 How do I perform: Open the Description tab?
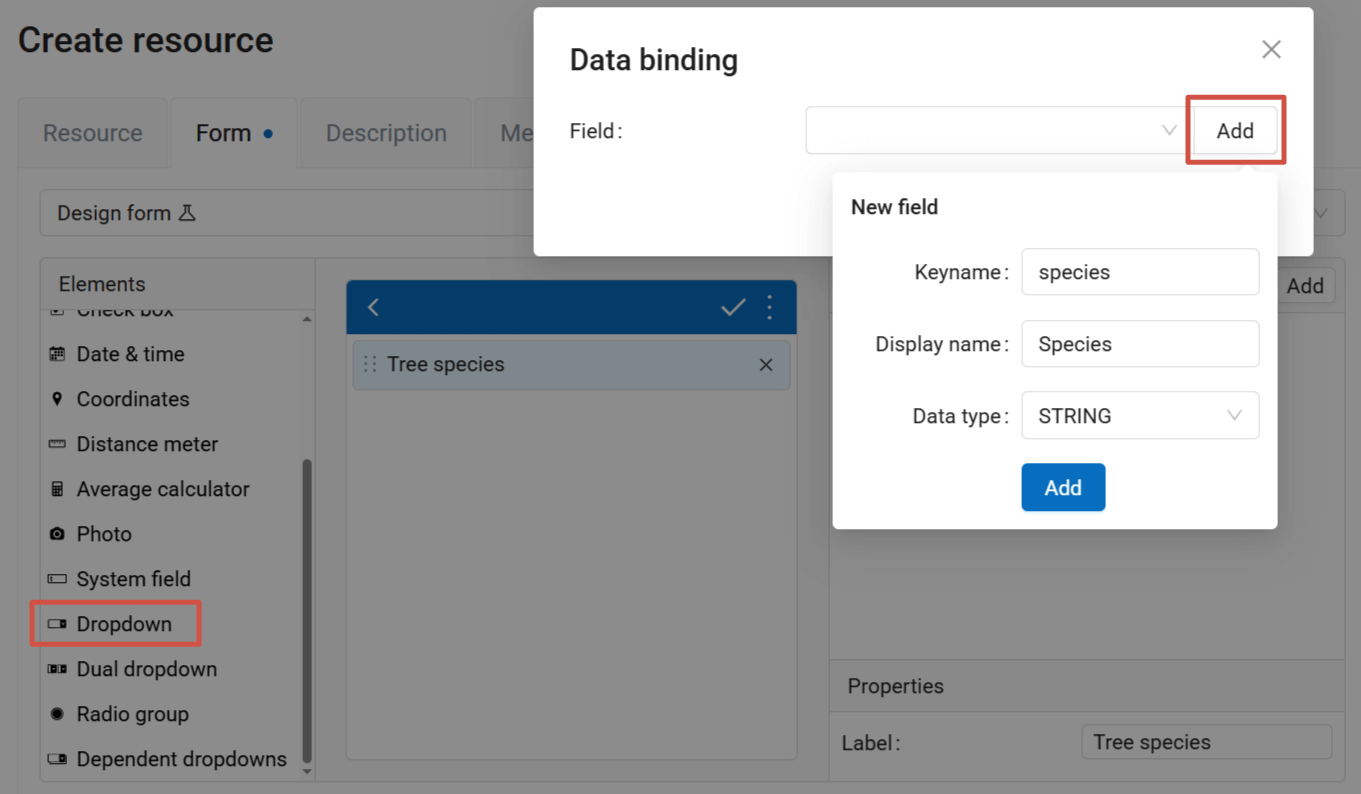click(x=386, y=133)
